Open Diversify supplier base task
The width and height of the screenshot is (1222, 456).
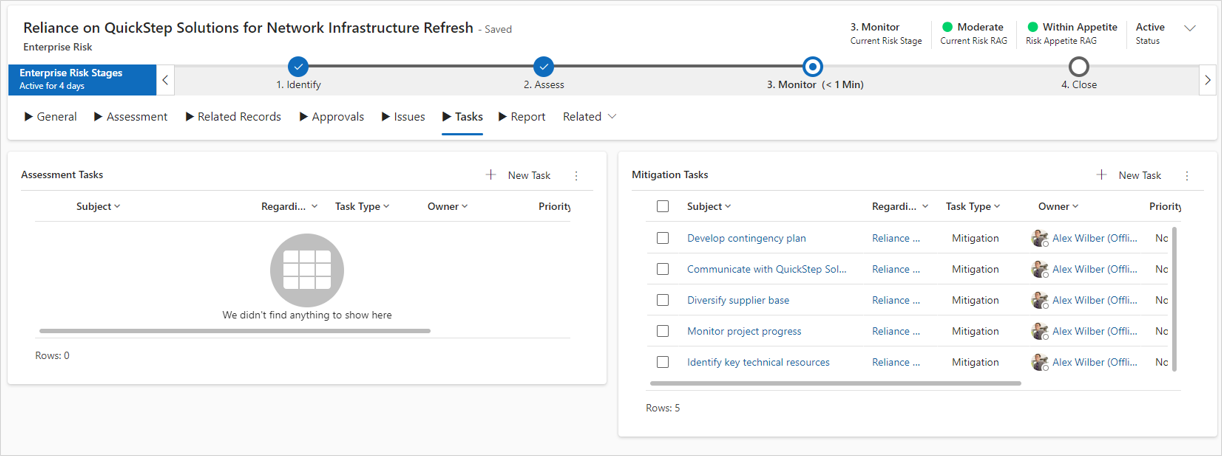(x=738, y=300)
